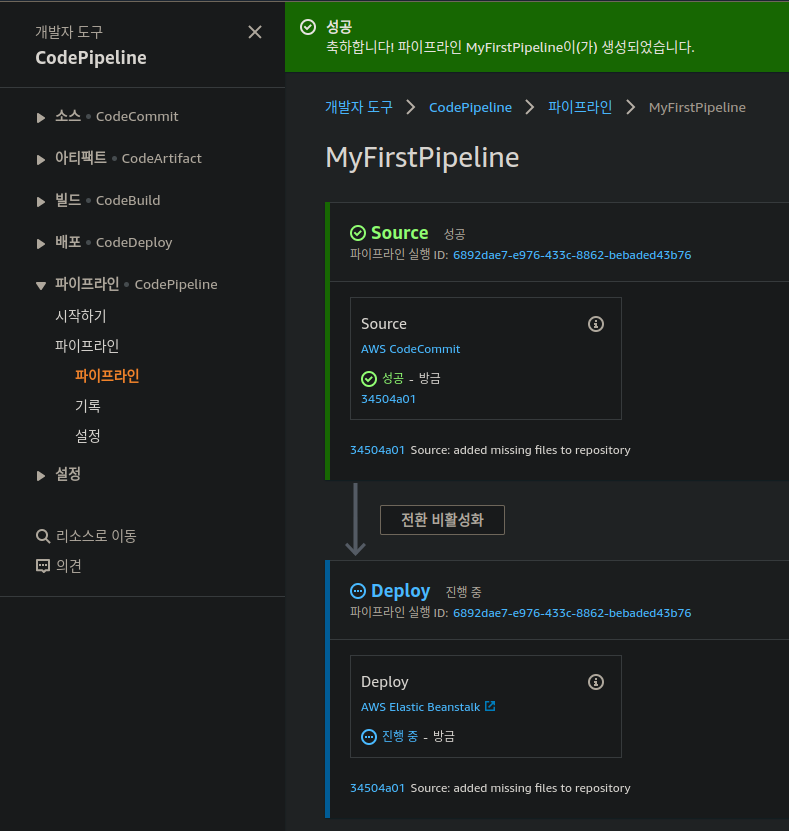
Task: Open 리소스로 이동 resource search
Action: 96,536
